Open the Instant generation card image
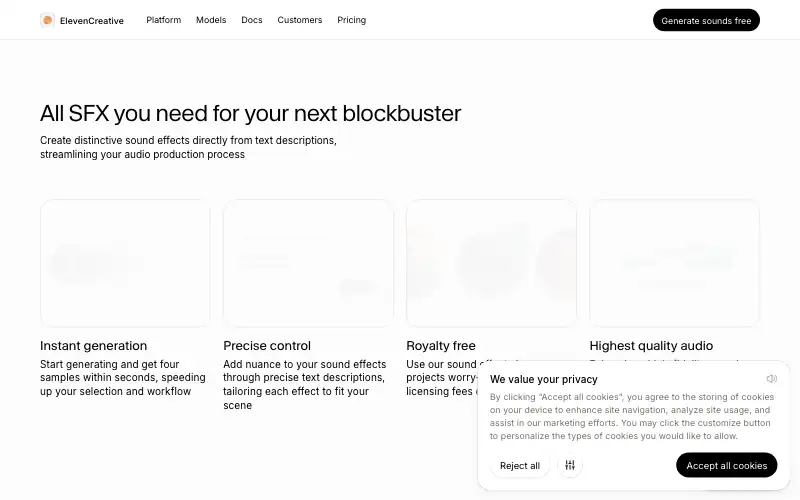 coord(126,263)
